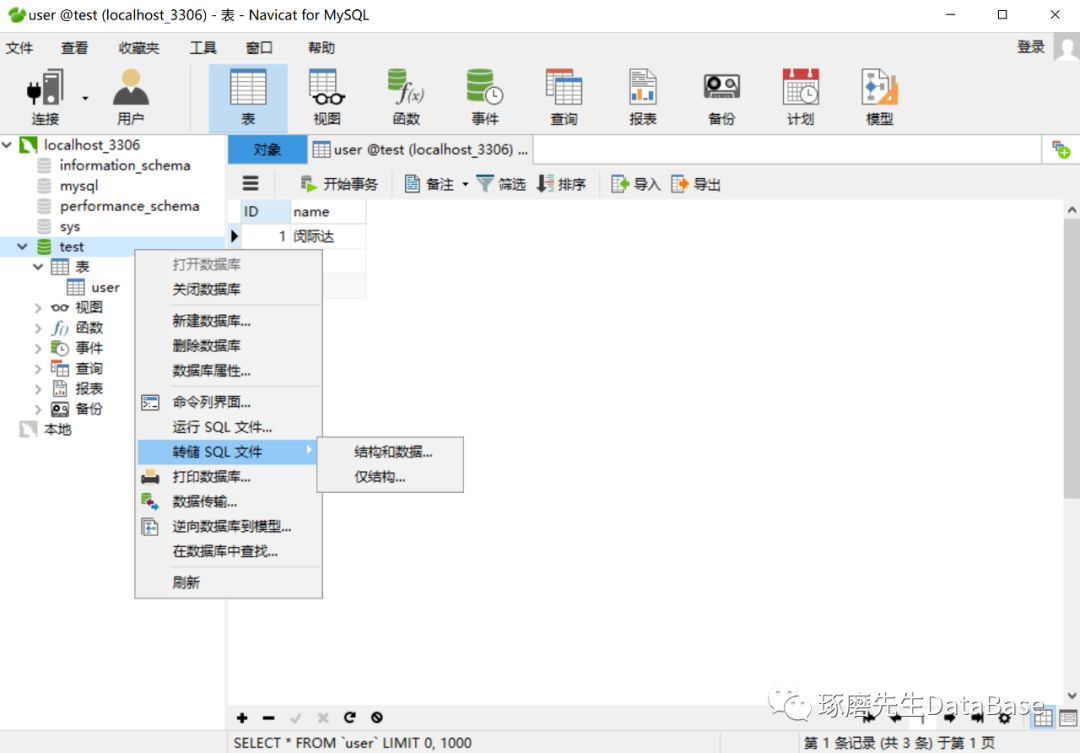Click the 登录 login link
This screenshot has height=753, width=1080.
click(x=1030, y=47)
